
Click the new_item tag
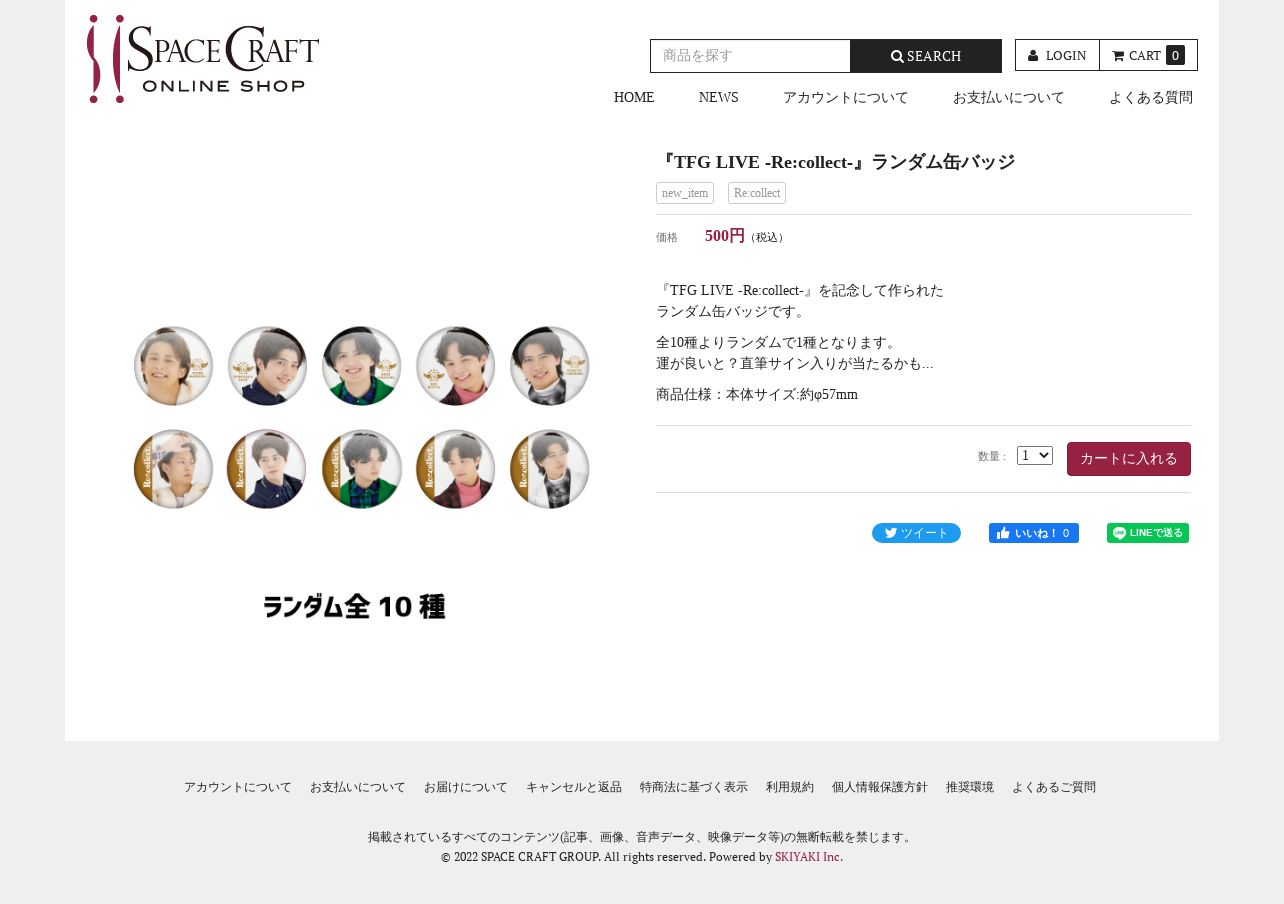(685, 193)
